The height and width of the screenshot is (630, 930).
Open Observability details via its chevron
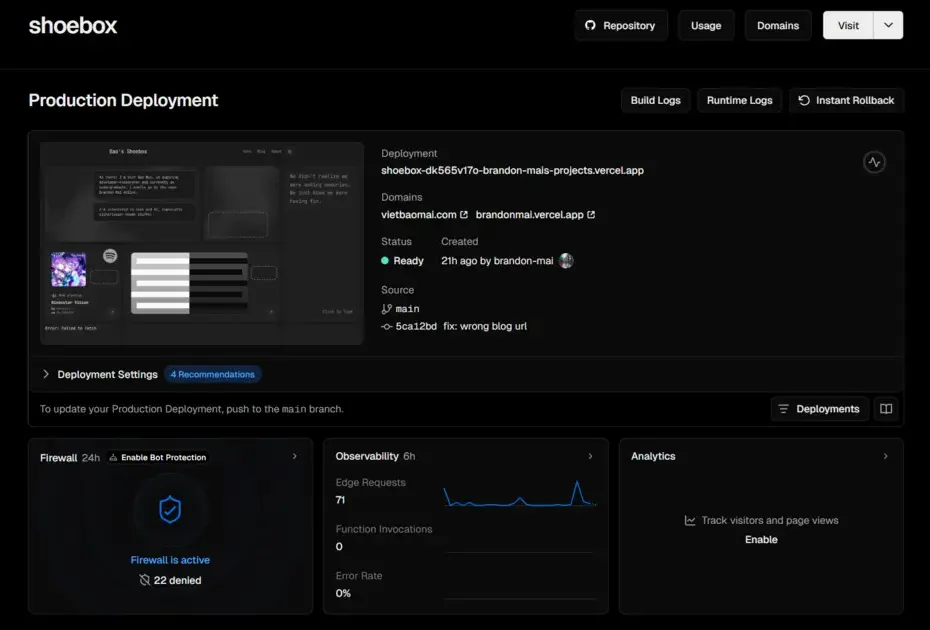point(590,456)
